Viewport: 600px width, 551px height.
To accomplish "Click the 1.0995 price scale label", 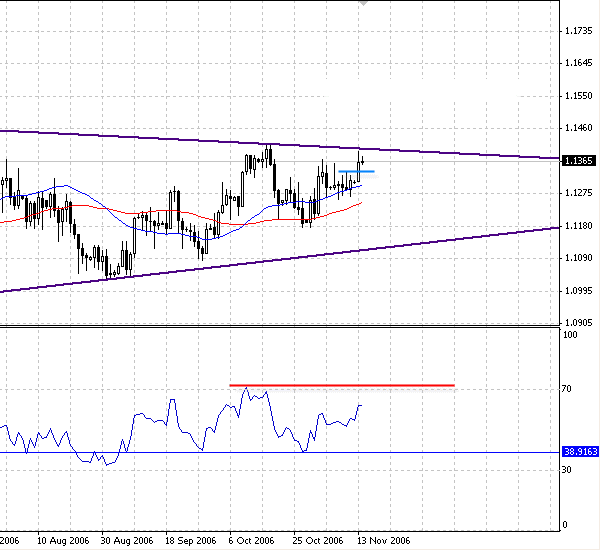I will [578, 291].
